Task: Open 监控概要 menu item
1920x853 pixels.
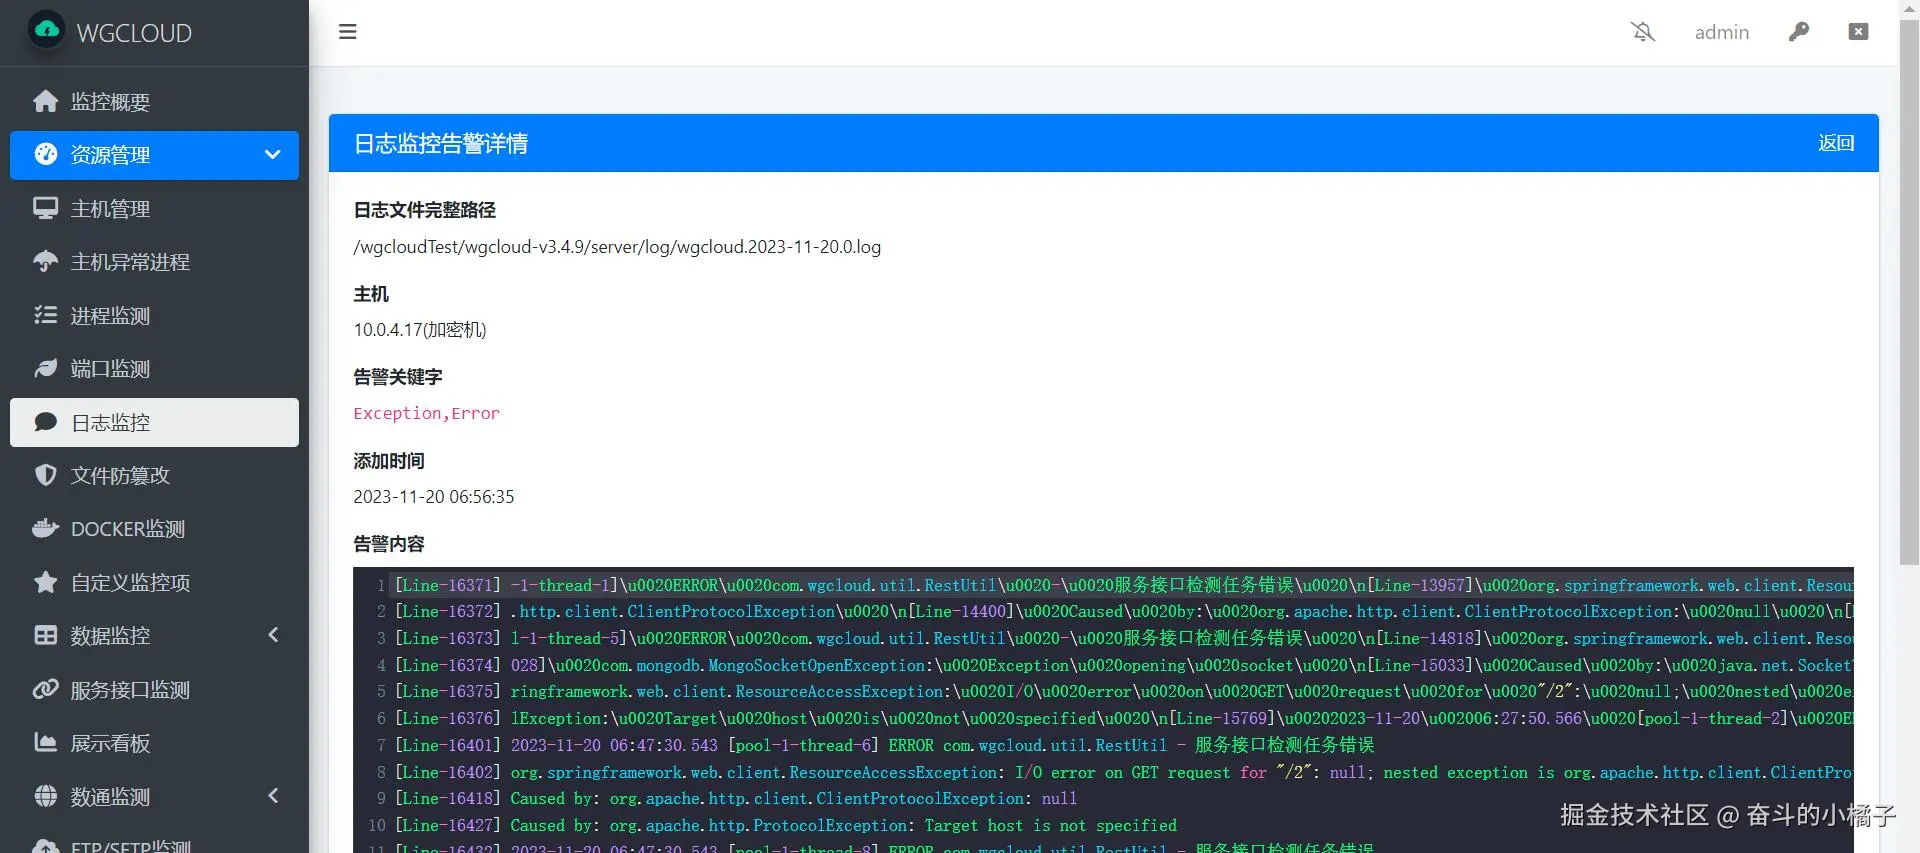Action: click(x=154, y=101)
